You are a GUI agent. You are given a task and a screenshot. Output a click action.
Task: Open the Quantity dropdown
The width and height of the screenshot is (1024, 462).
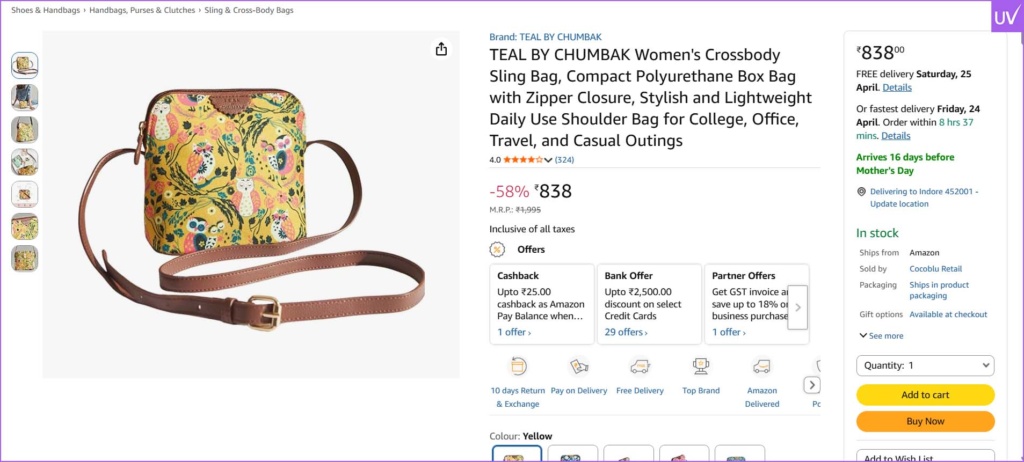925,366
